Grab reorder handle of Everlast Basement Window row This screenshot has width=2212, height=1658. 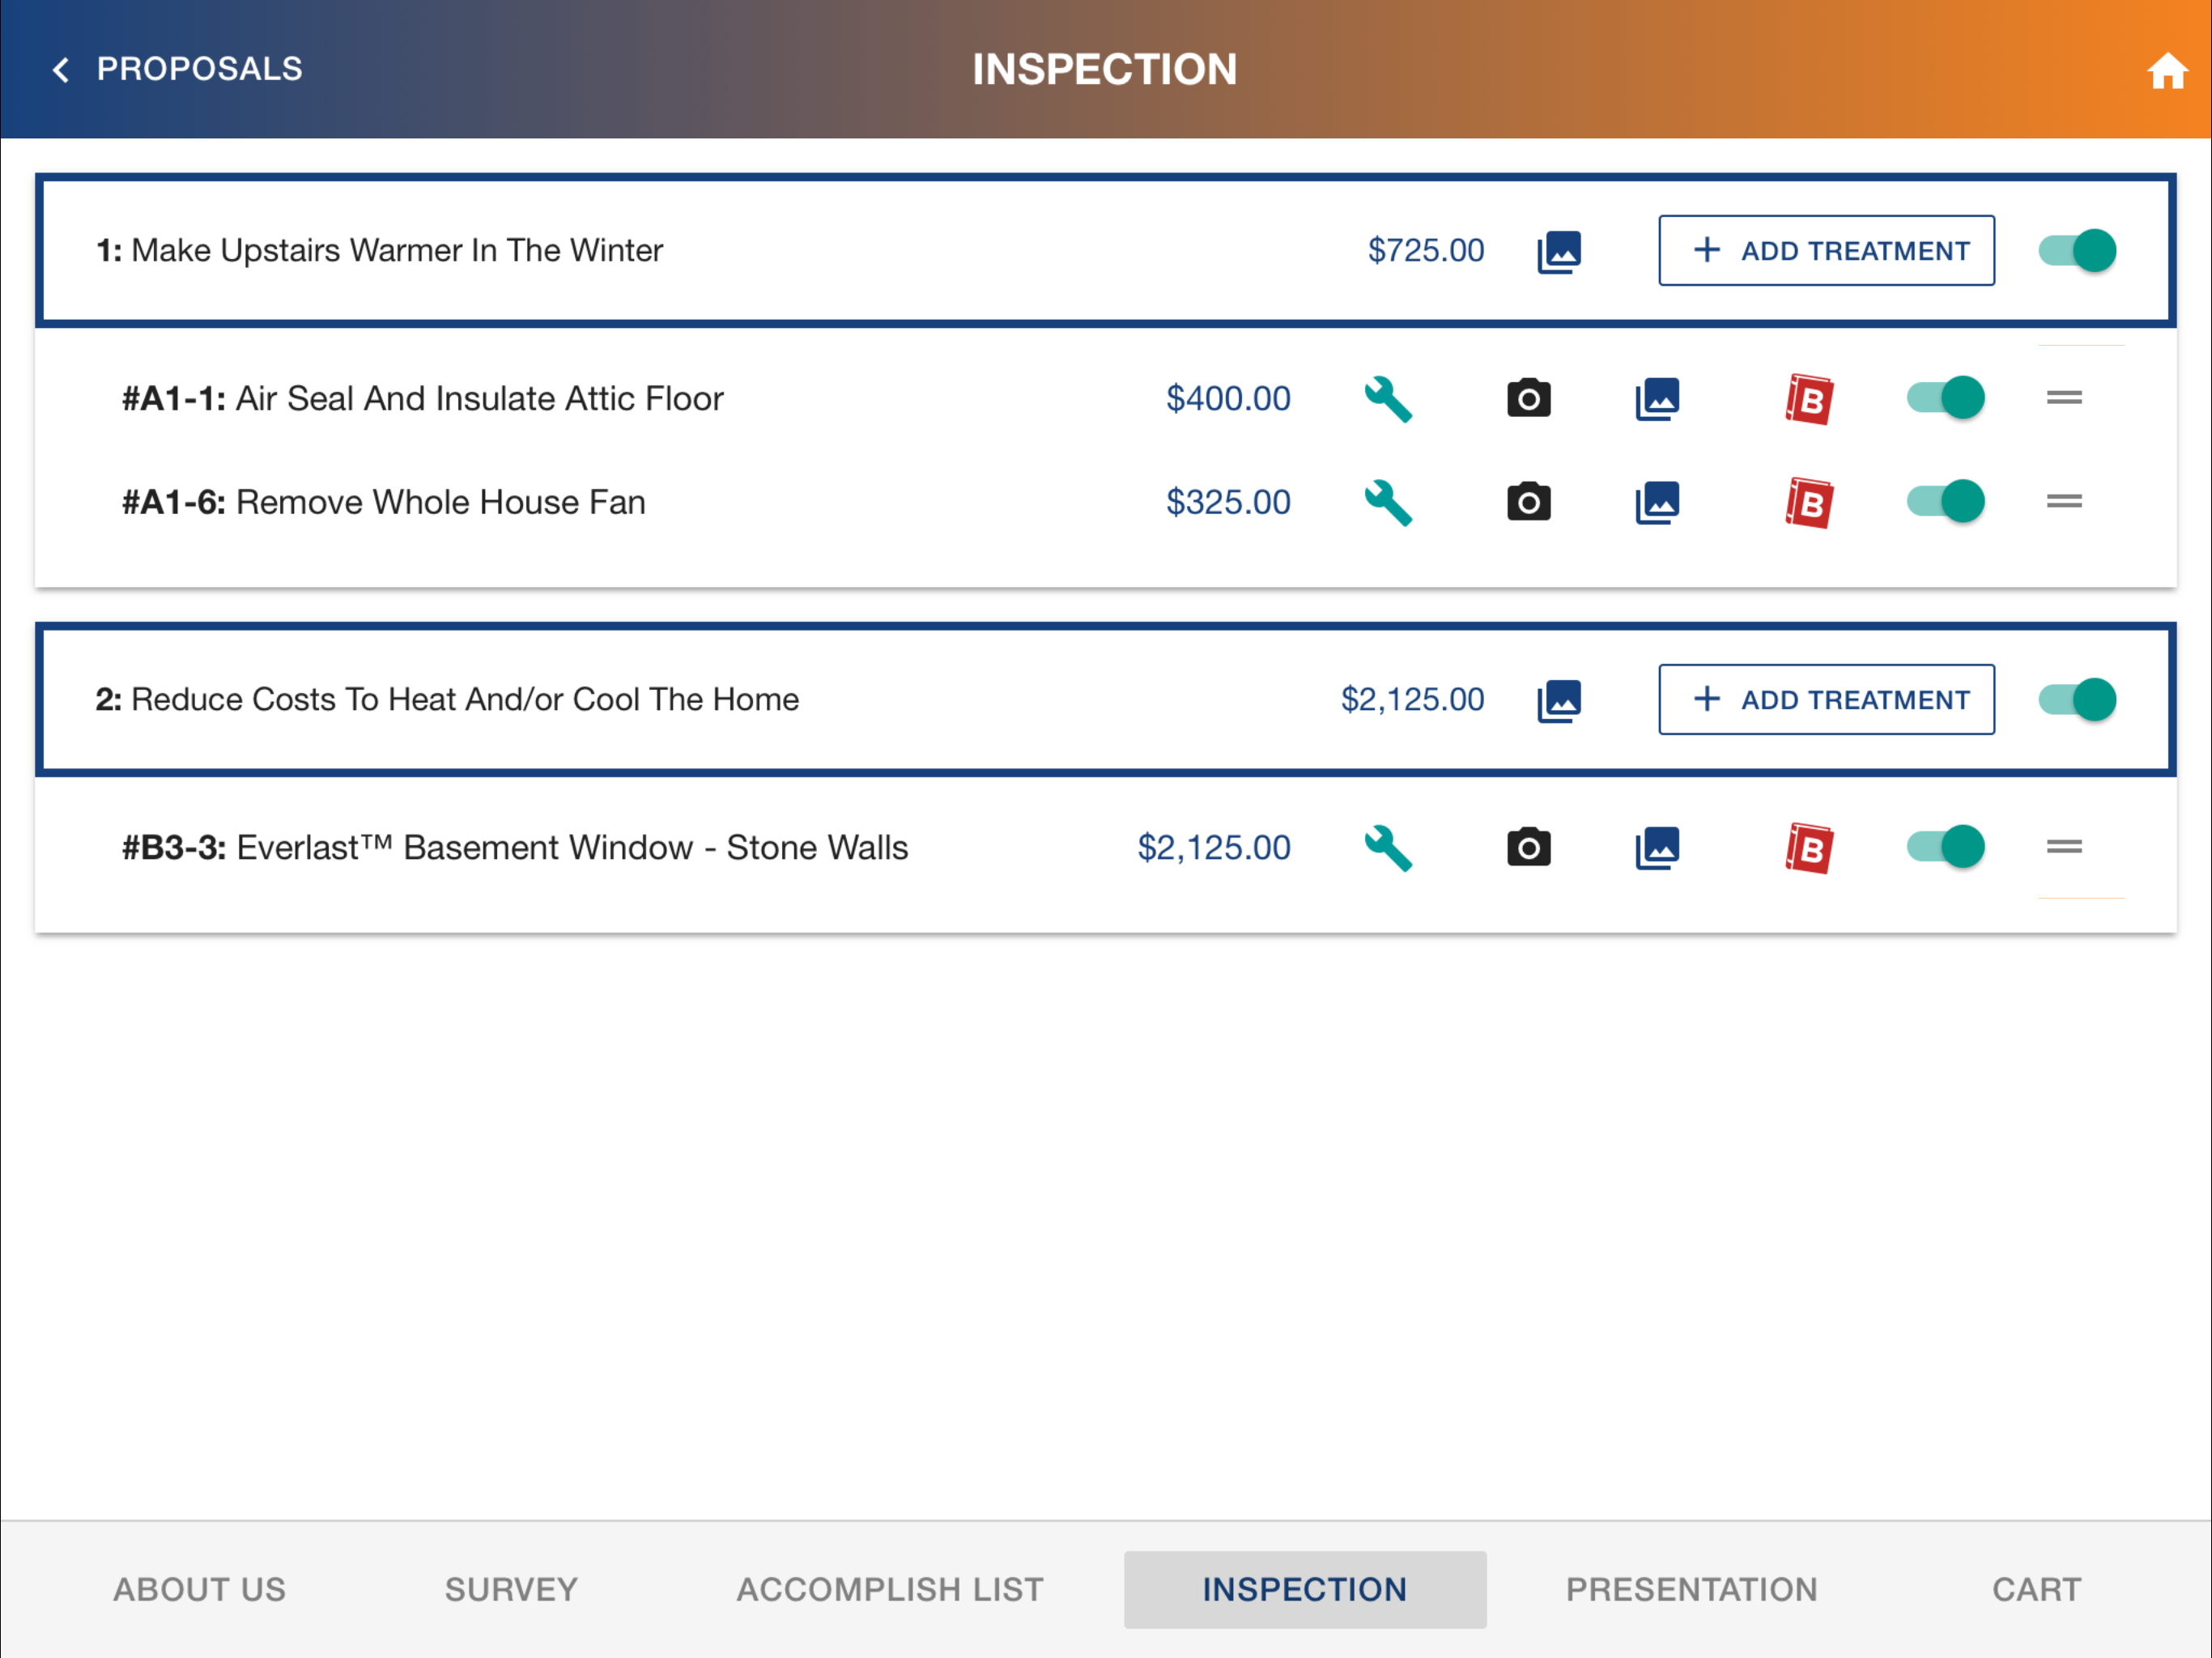click(x=2064, y=847)
